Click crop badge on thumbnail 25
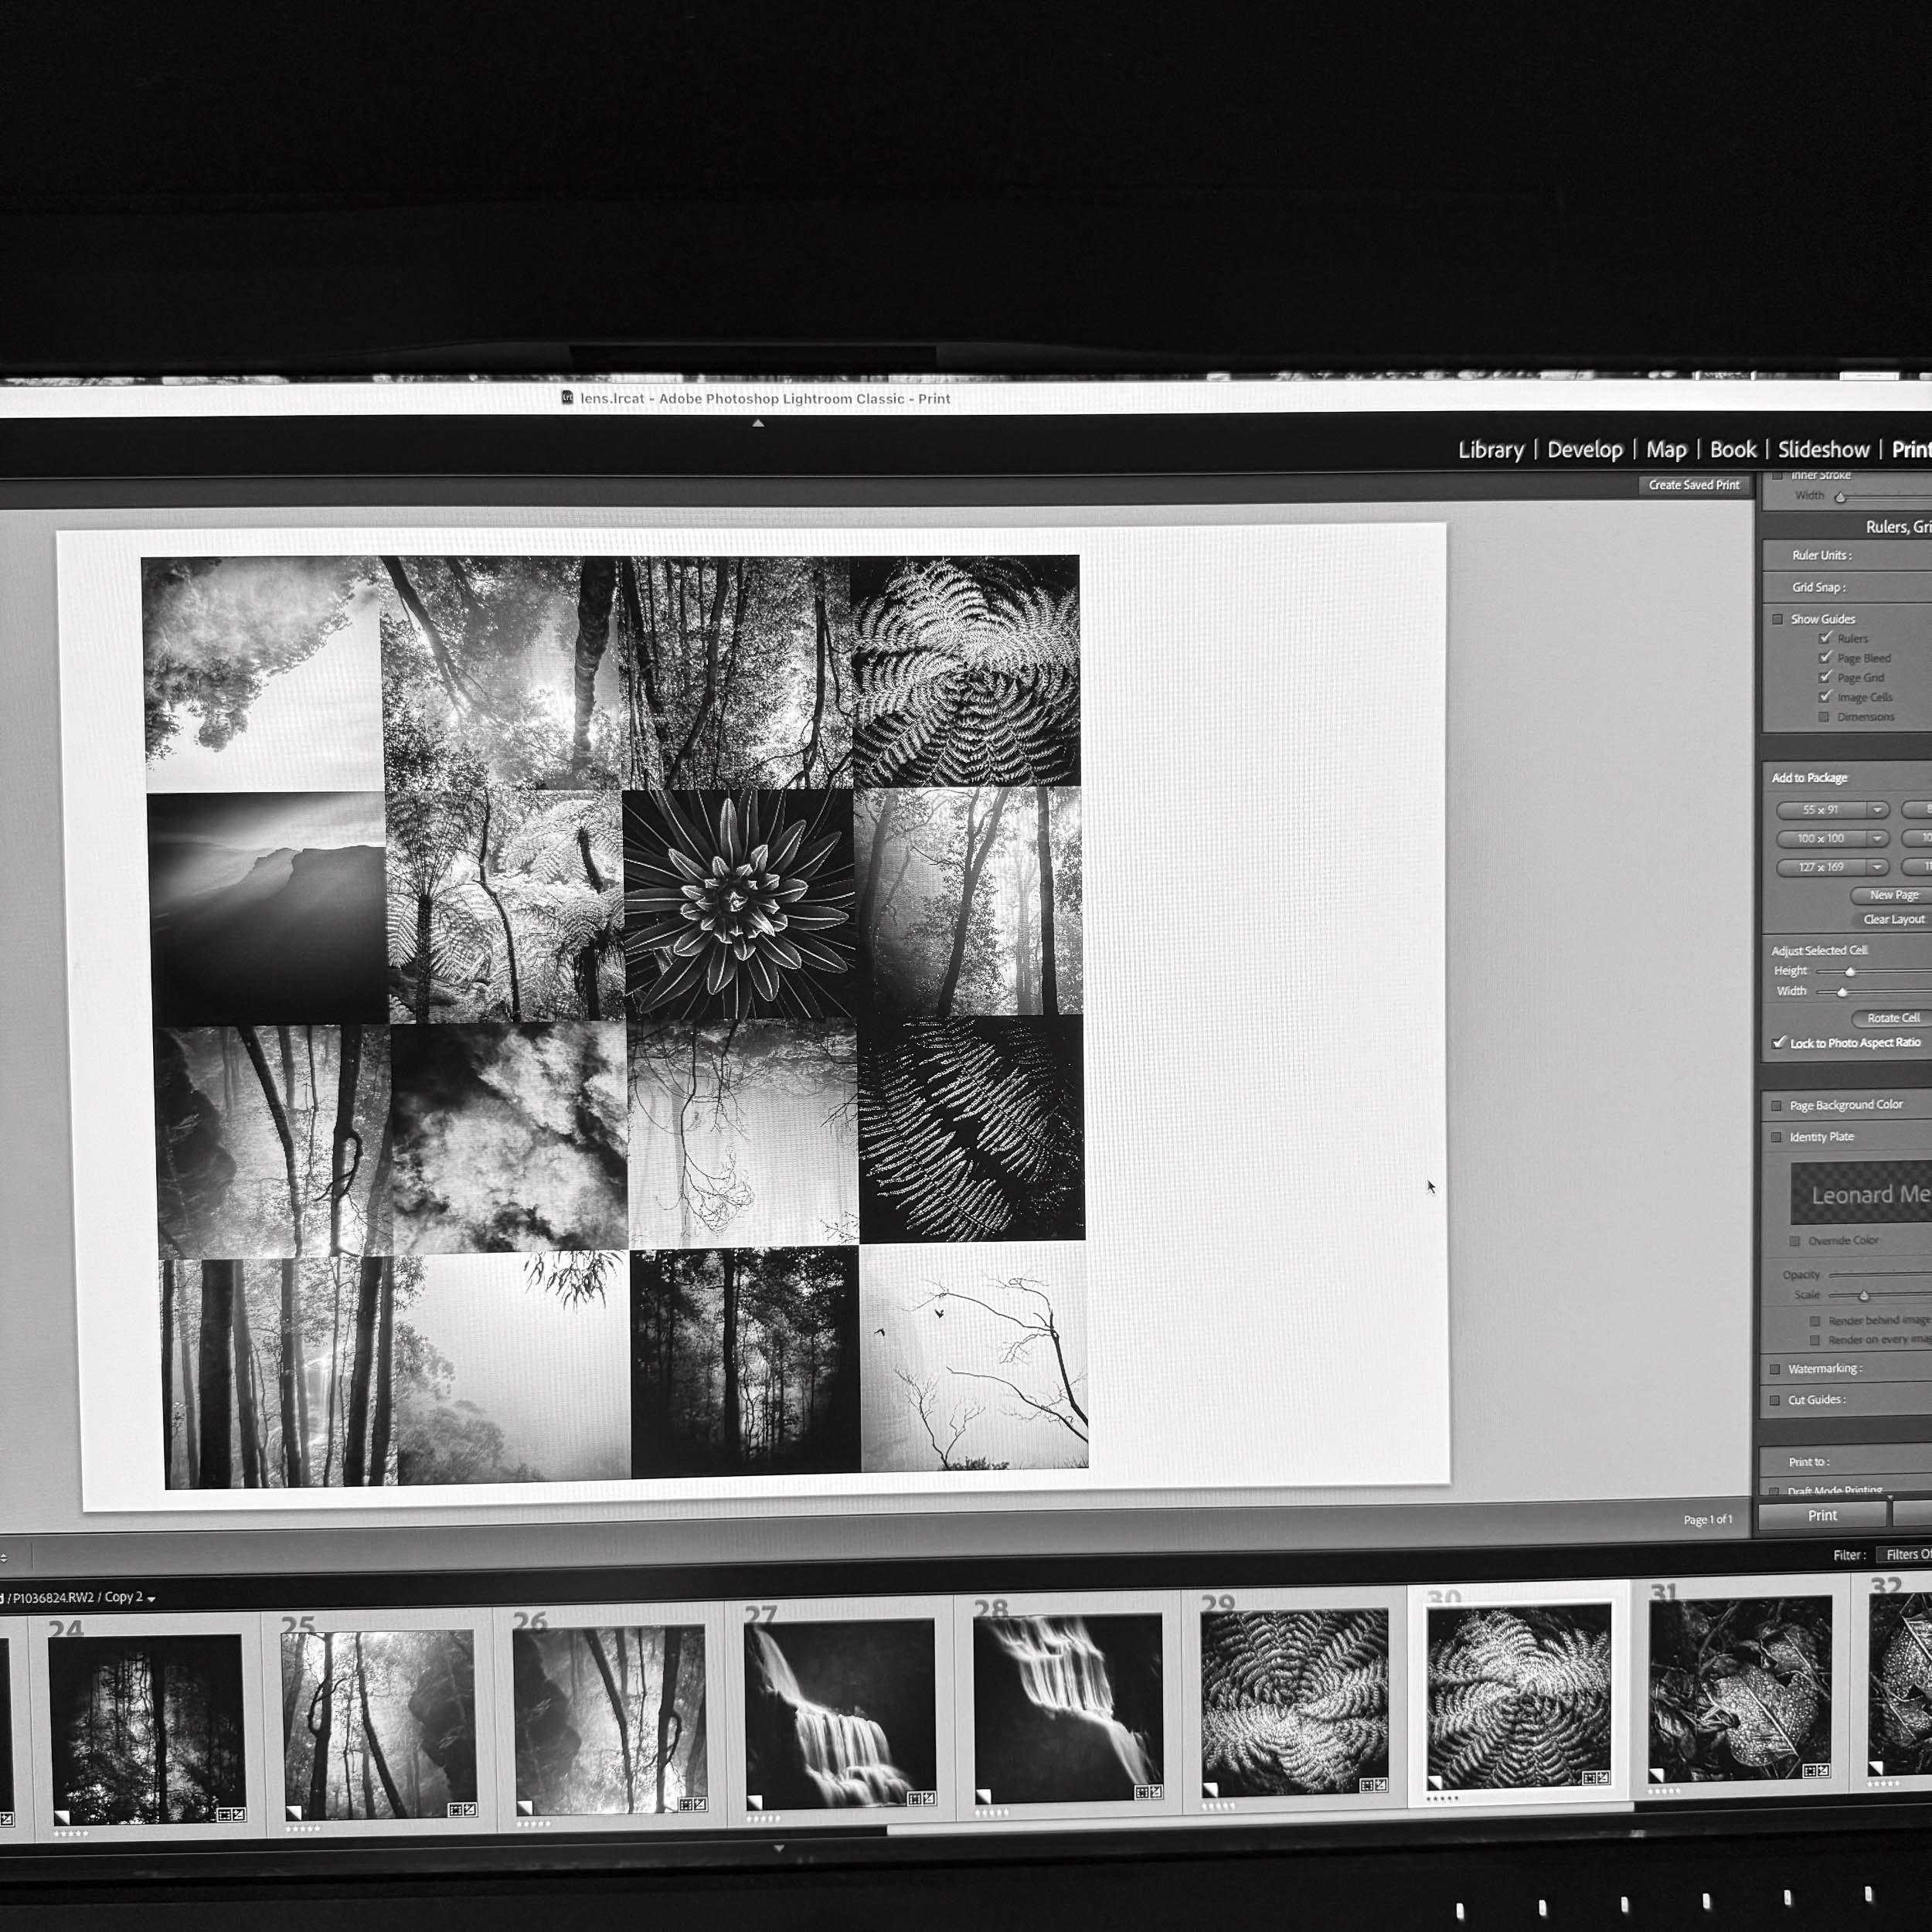 click(455, 1809)
